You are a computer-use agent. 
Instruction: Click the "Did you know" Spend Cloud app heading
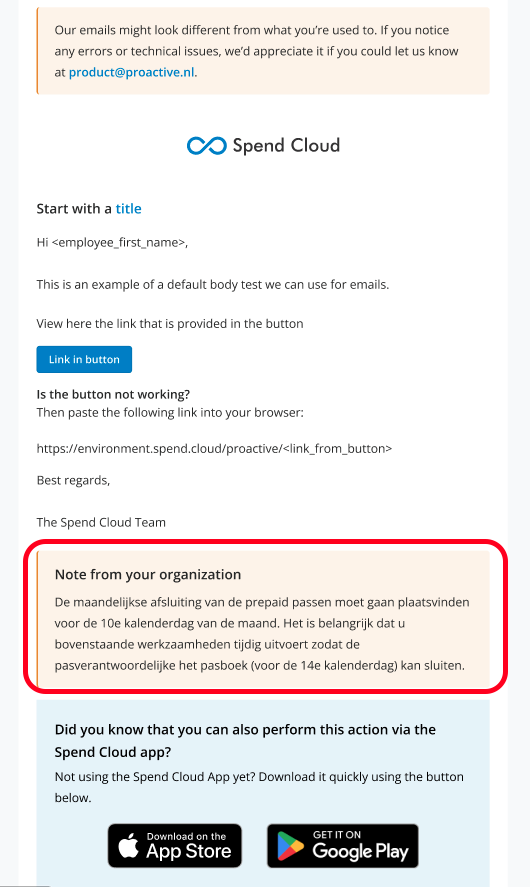[245, 740]
